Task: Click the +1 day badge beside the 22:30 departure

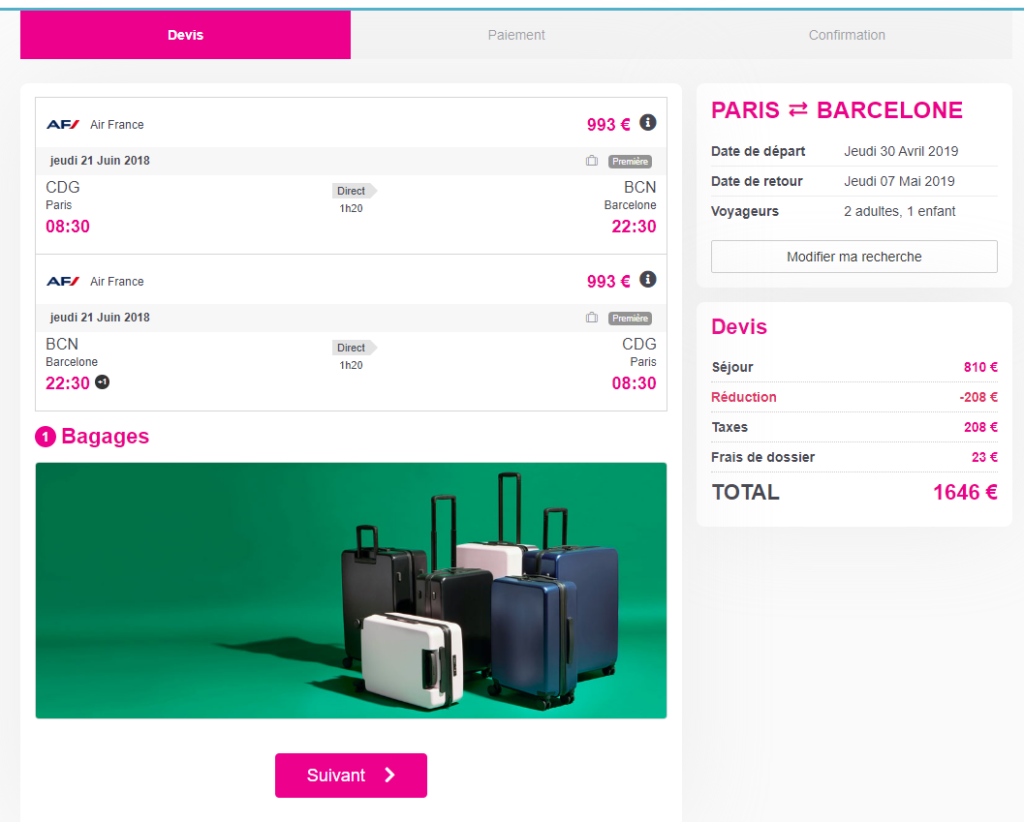Action: [x=102, y=383]
